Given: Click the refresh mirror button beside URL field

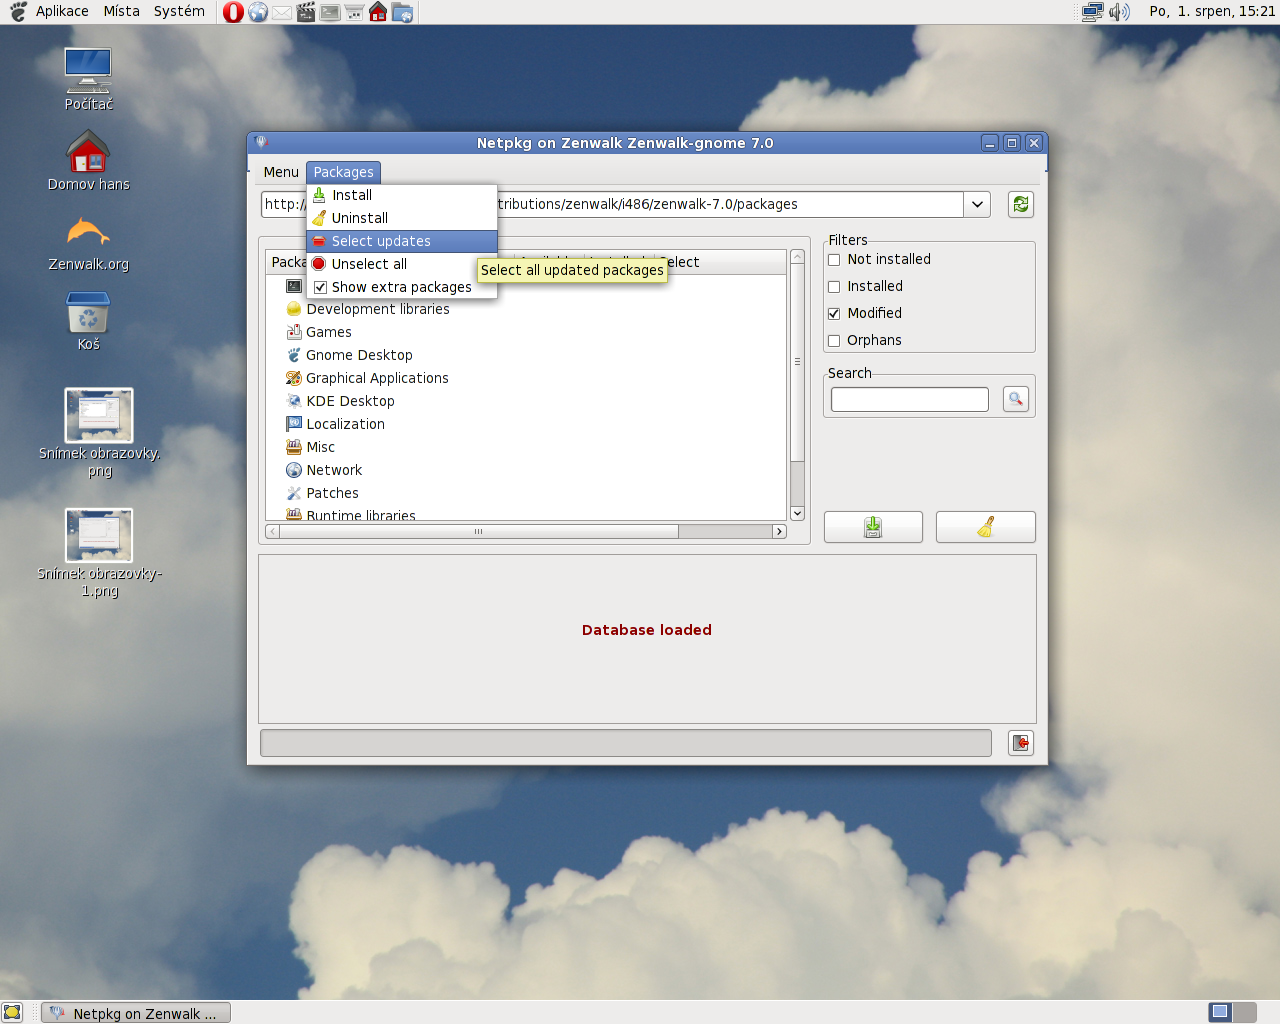Looking at the screenshot, I should tap(1020, 204).
